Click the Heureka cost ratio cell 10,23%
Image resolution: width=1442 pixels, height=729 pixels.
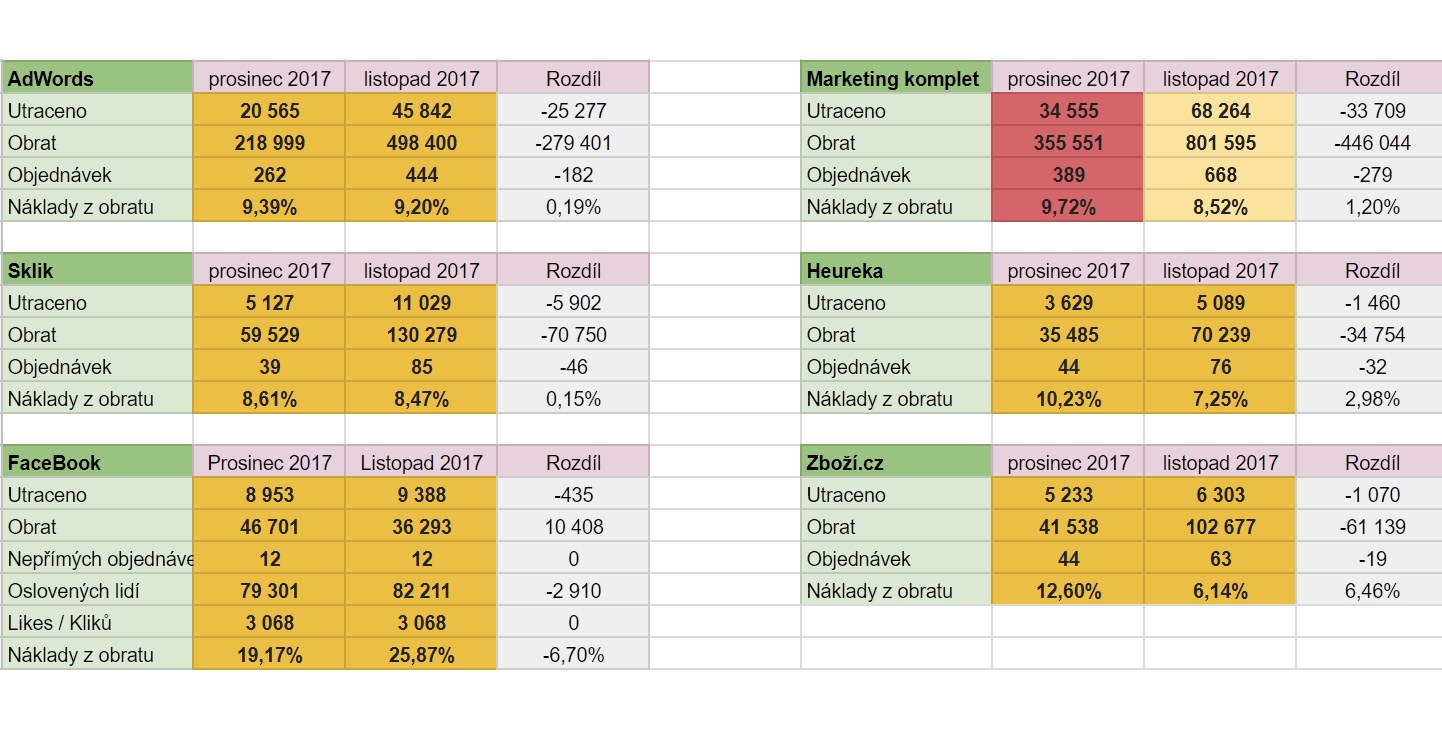coord(1068,398)
